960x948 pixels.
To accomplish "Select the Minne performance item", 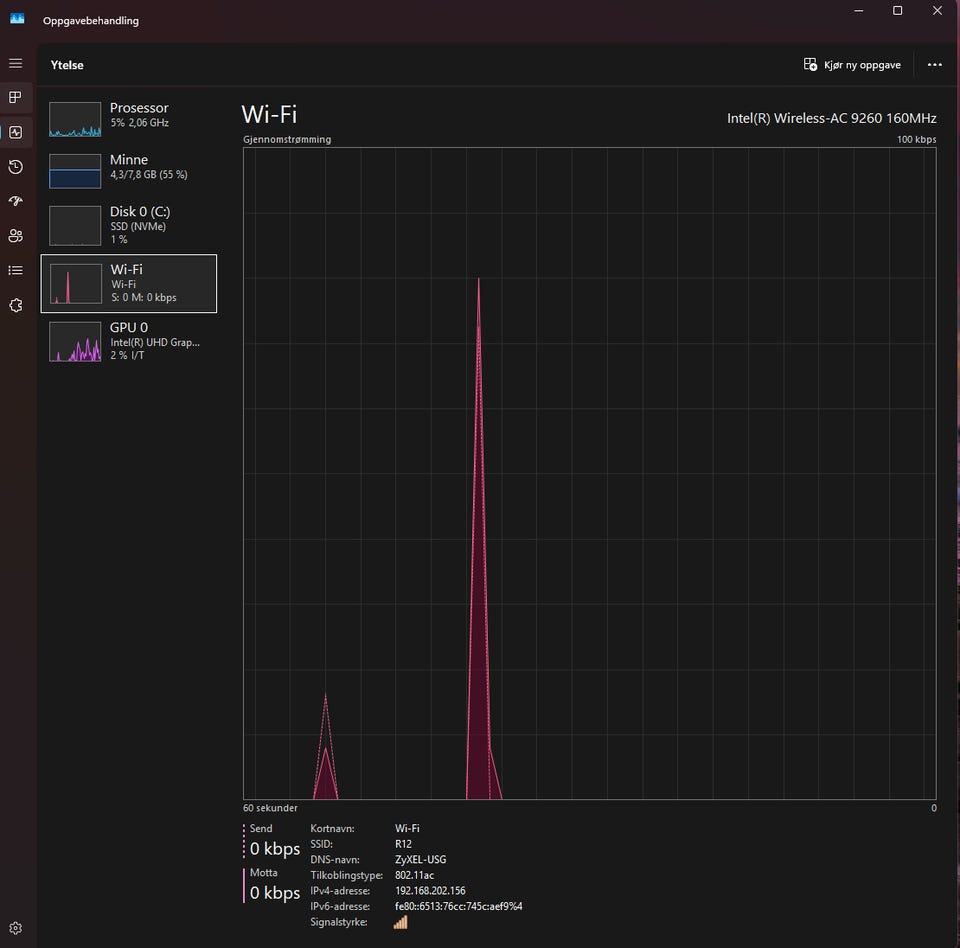I will [x=129, y=171].
